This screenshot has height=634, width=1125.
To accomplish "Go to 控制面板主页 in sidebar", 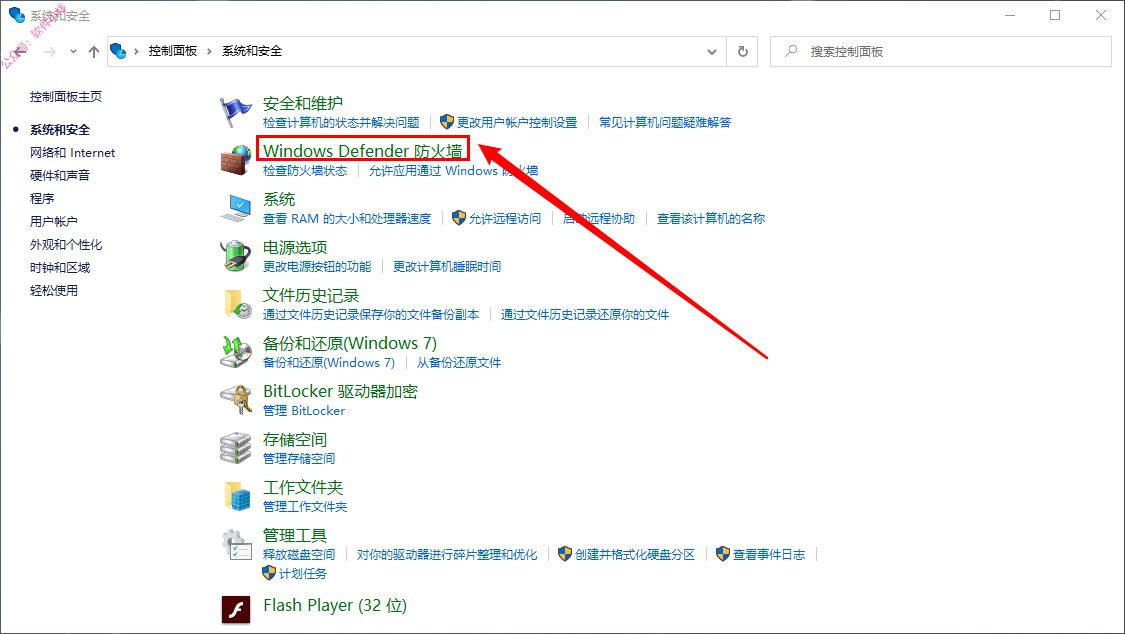I will 66,97.
